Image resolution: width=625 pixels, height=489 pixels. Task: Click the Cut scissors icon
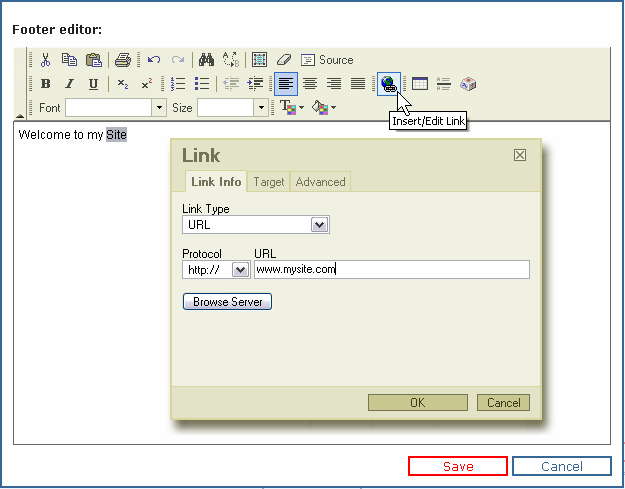pos(45,60)
